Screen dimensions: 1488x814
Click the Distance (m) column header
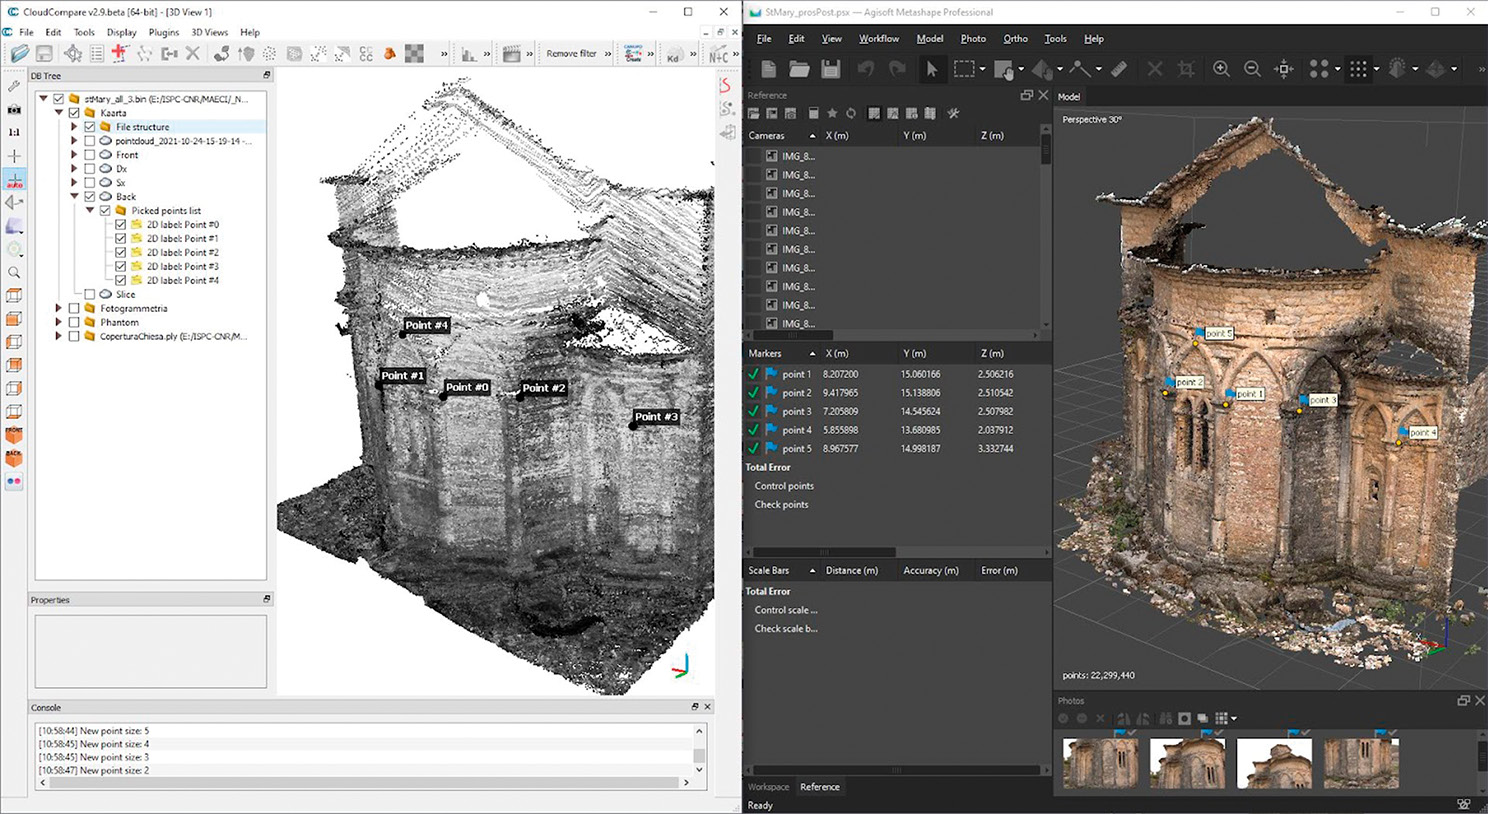tap(857, 570)
